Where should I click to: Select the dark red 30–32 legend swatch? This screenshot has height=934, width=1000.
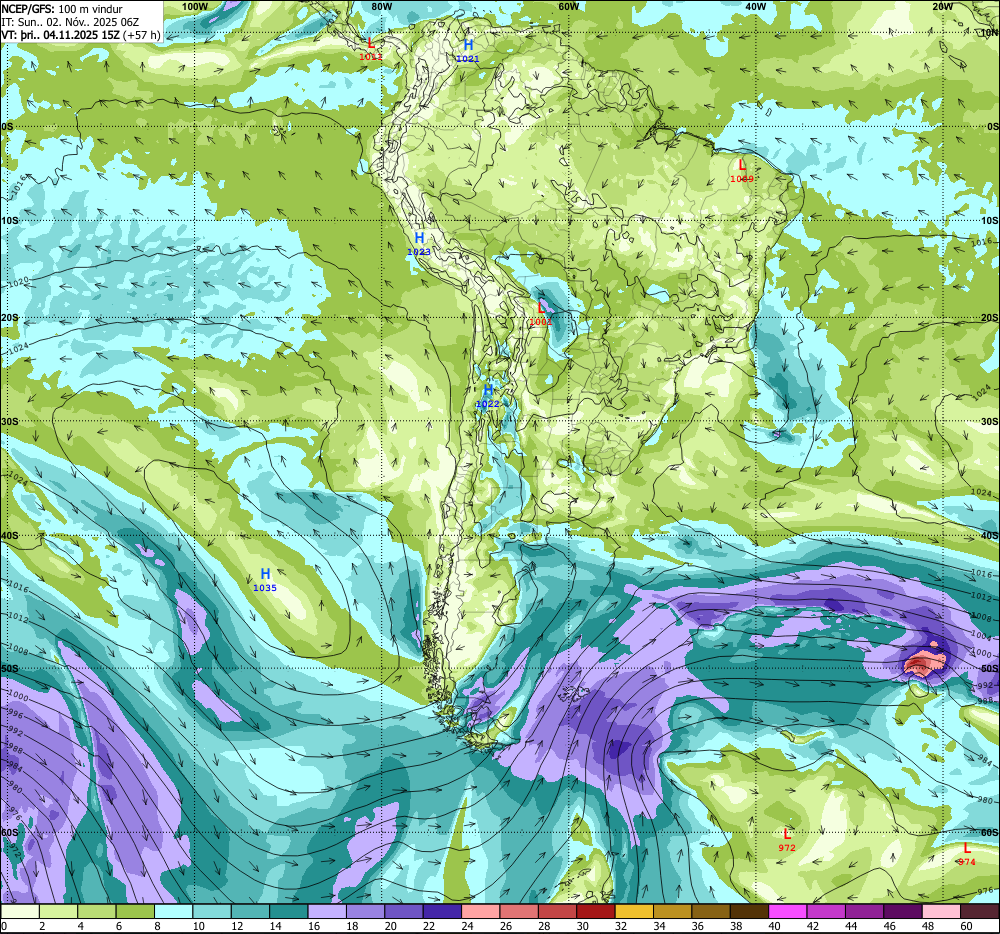[596, 911]
